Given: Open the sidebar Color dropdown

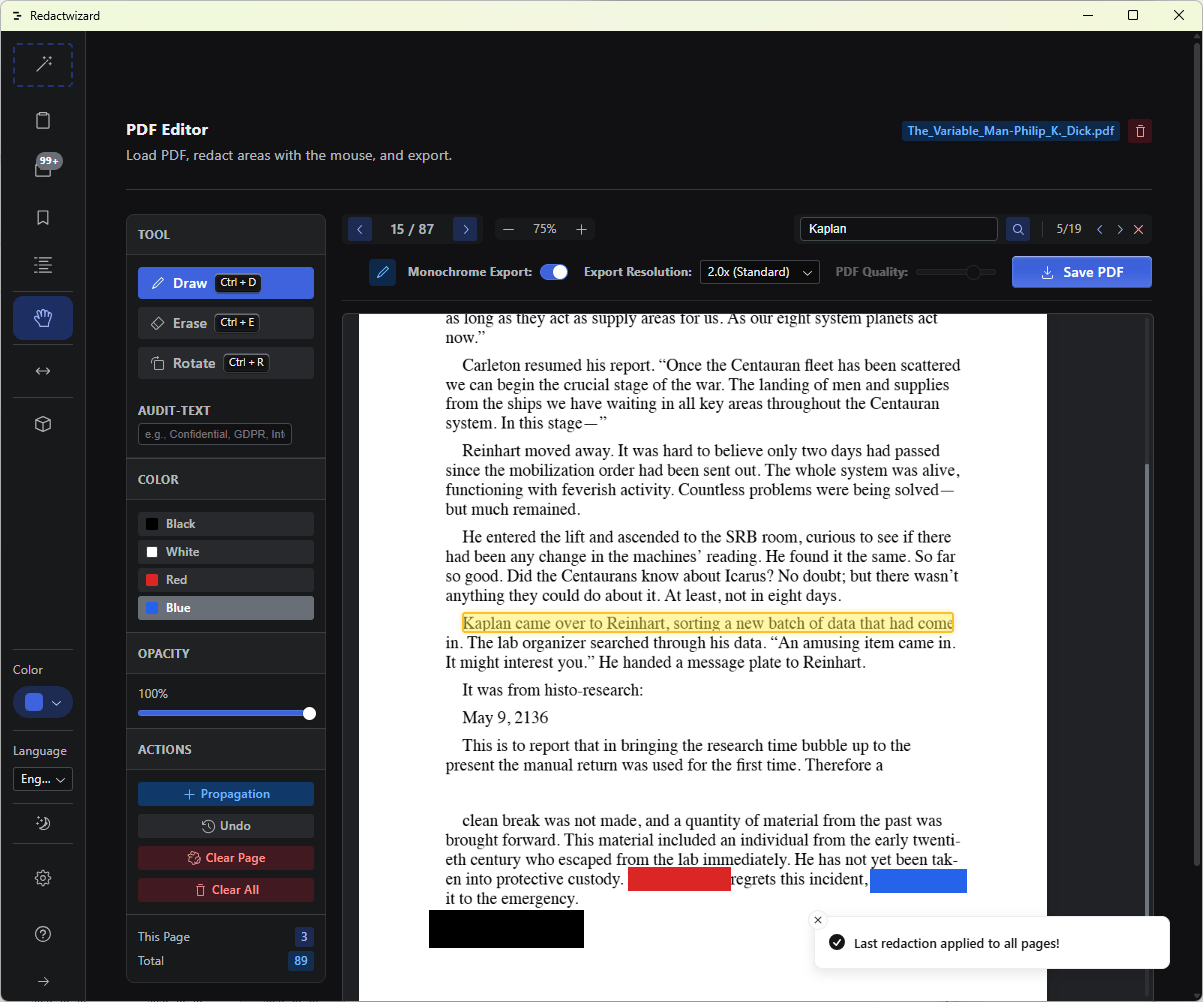Looking at the screenshot, I should [43, 702].
